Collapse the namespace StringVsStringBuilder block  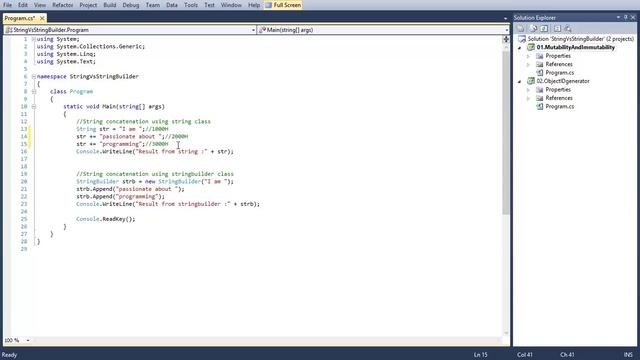[33, 77]
